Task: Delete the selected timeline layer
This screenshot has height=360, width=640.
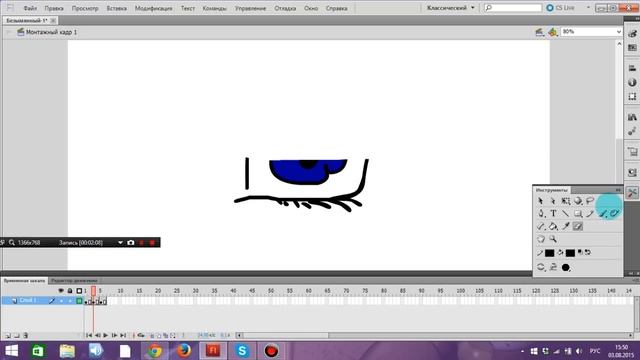Action: tap(25, 336)
